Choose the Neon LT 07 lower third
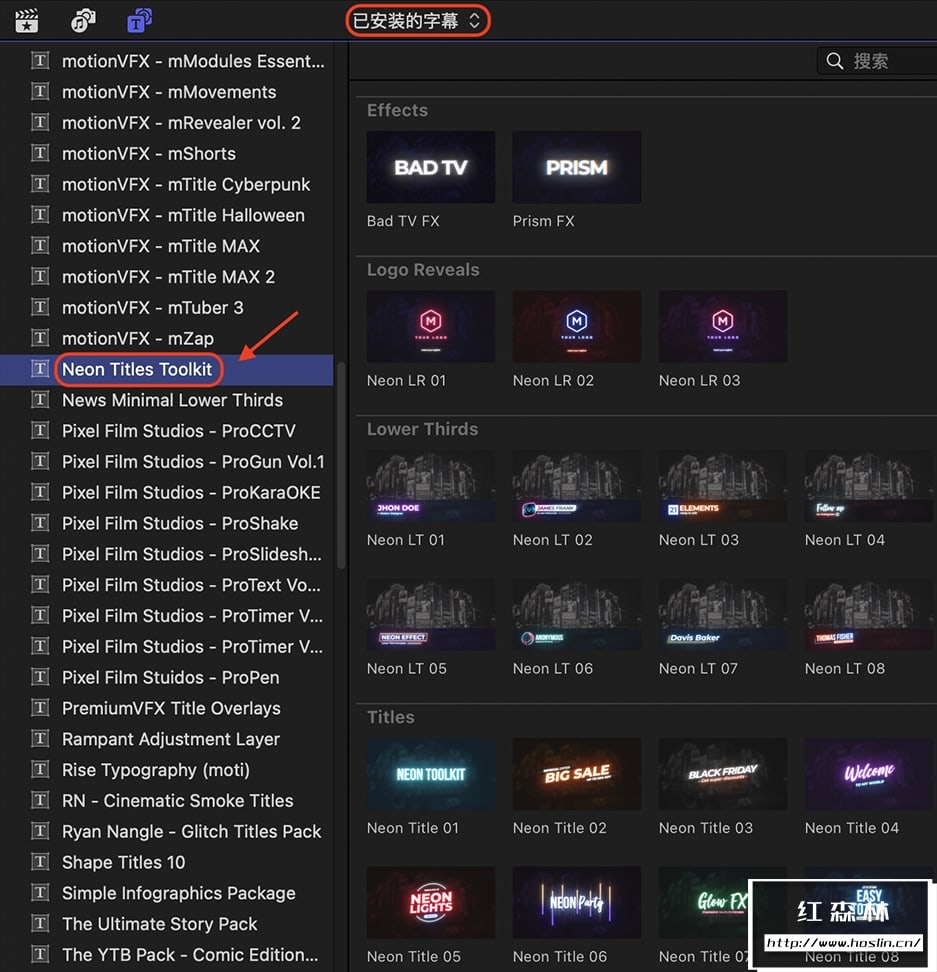 pos(723,614)
